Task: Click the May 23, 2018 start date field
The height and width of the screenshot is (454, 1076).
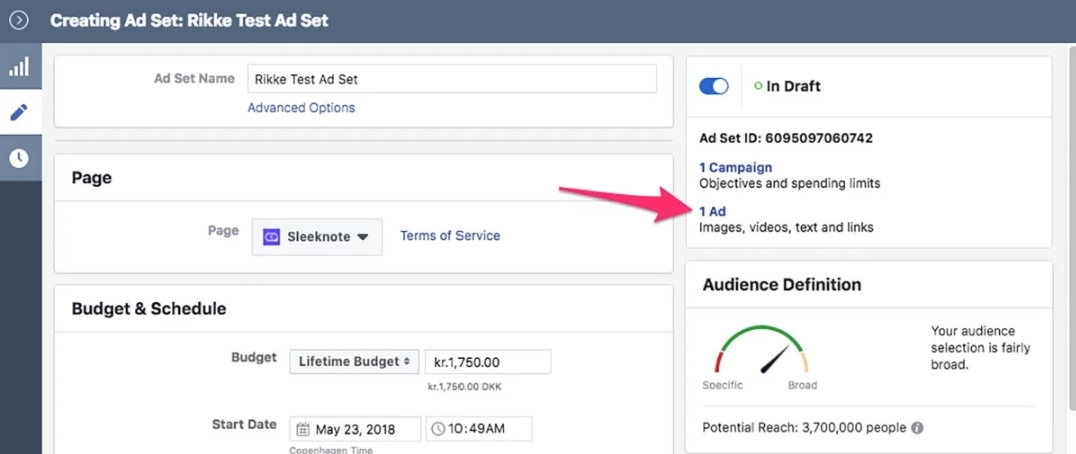Action: (355, 429)
